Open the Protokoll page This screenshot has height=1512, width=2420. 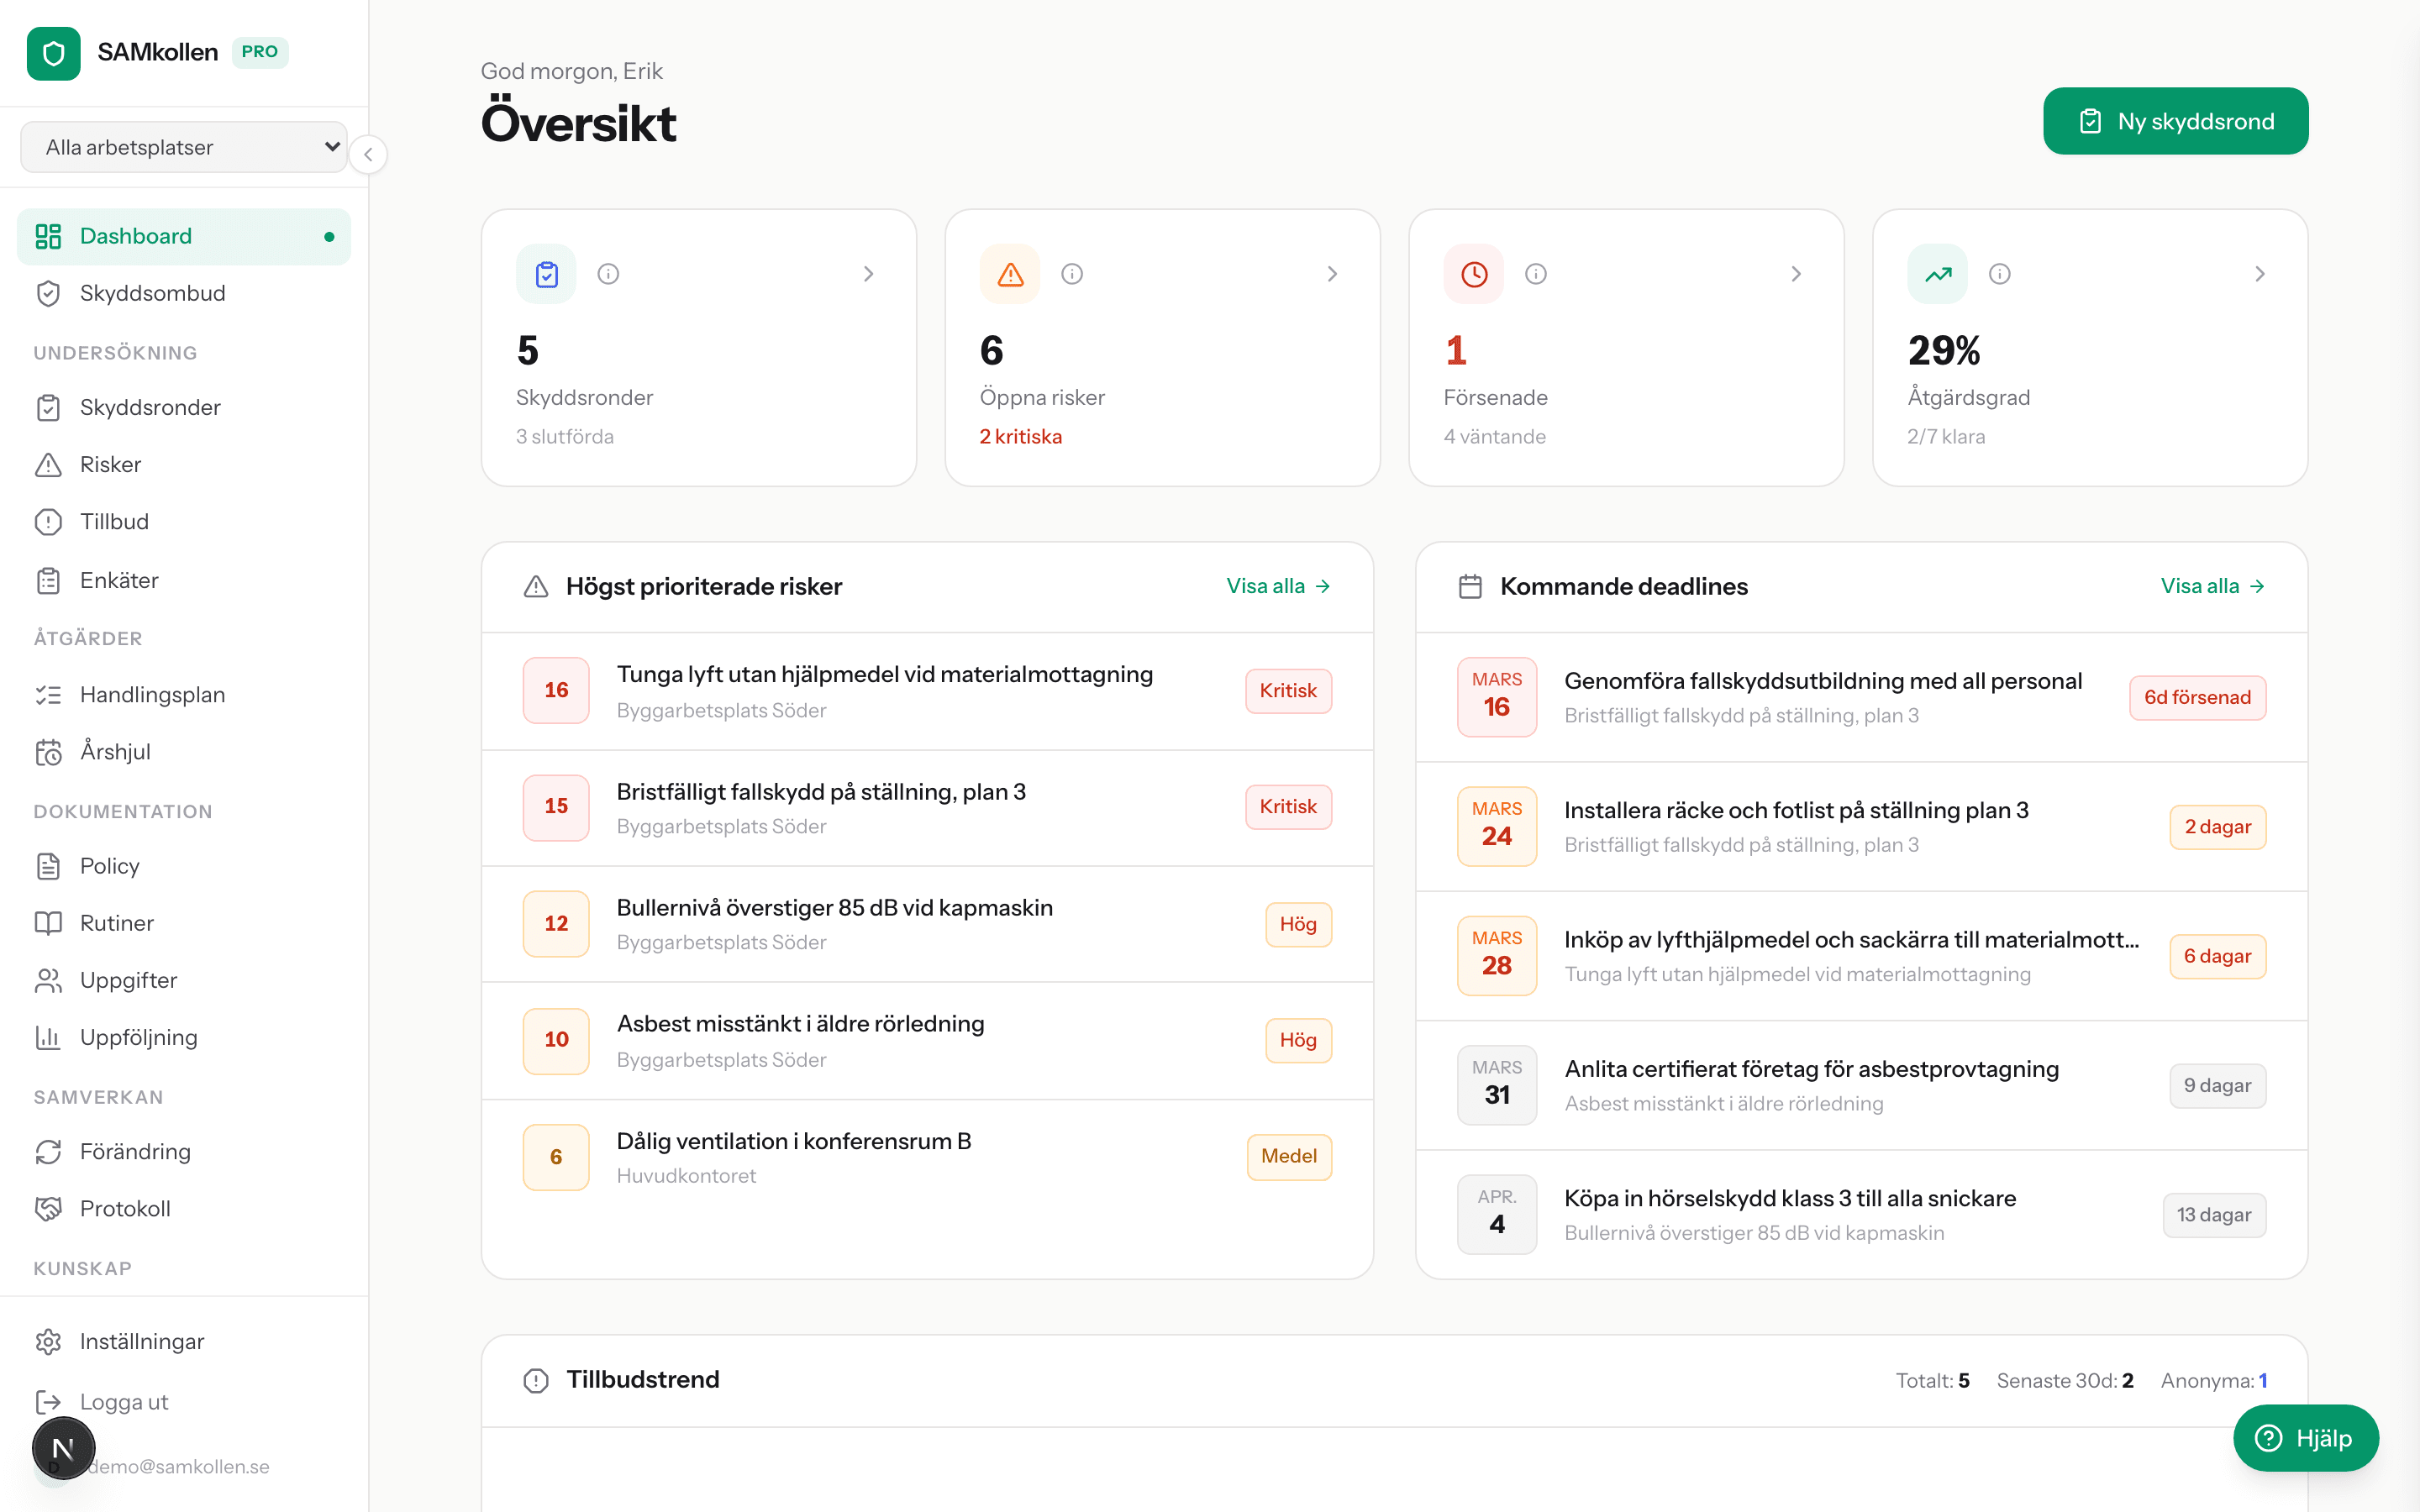[125, 1208]
